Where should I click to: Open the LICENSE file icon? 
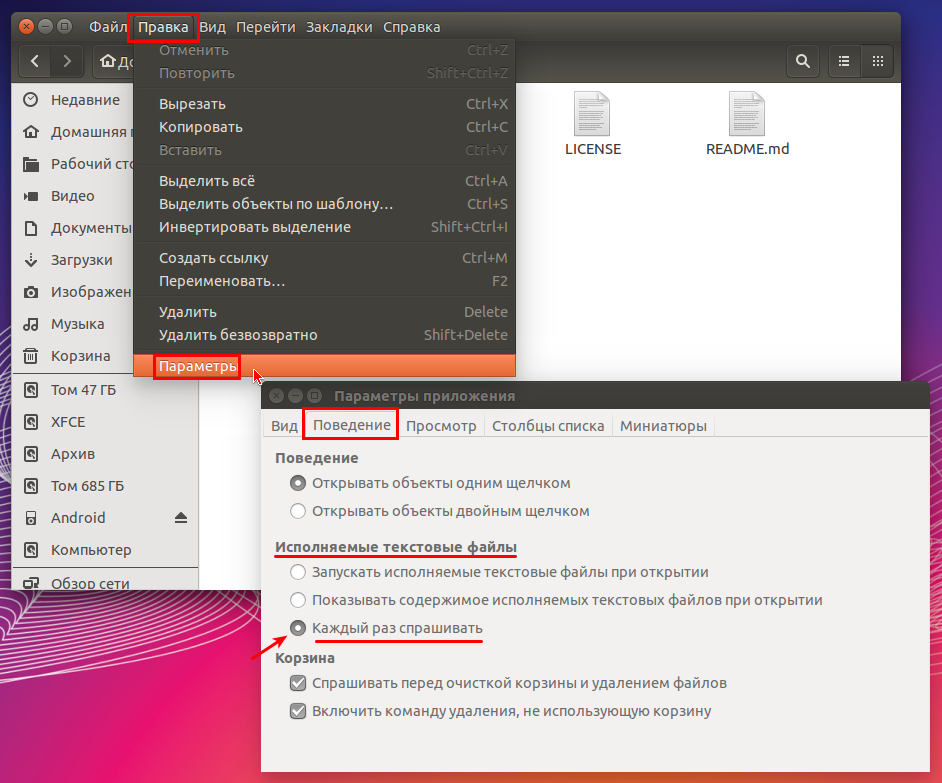(592, 114)
